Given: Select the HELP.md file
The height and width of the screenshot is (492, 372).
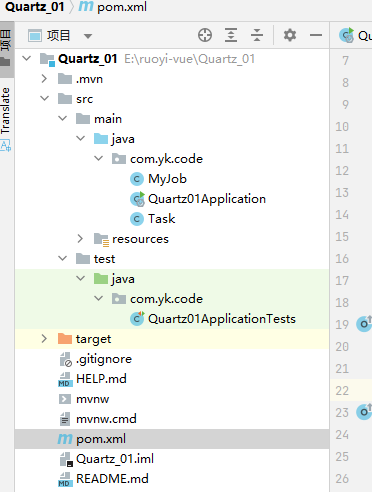Looking at the screenshot, I should click(x=101, y=379).
